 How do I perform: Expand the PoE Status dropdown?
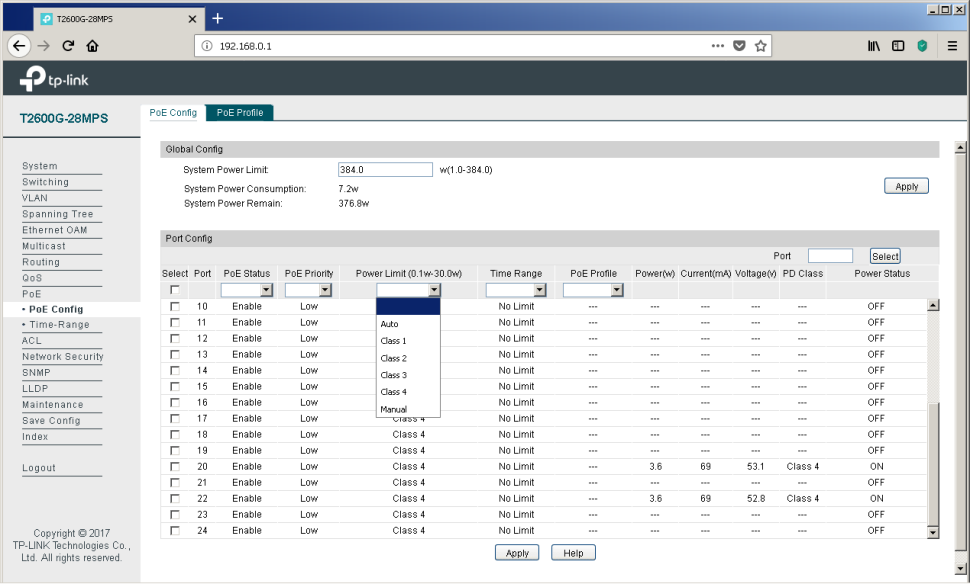click(x=247, y=290)
